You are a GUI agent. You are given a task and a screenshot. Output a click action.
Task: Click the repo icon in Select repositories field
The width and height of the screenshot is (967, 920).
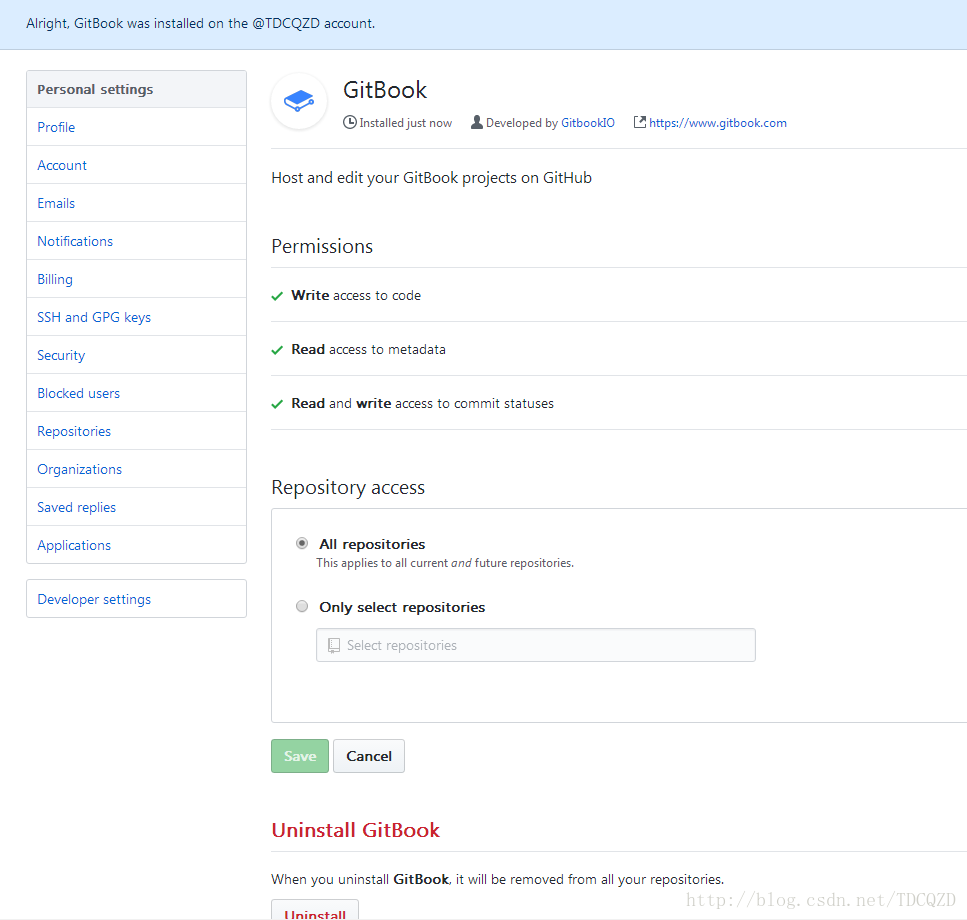pyautogui.click(x=334, y=645)
